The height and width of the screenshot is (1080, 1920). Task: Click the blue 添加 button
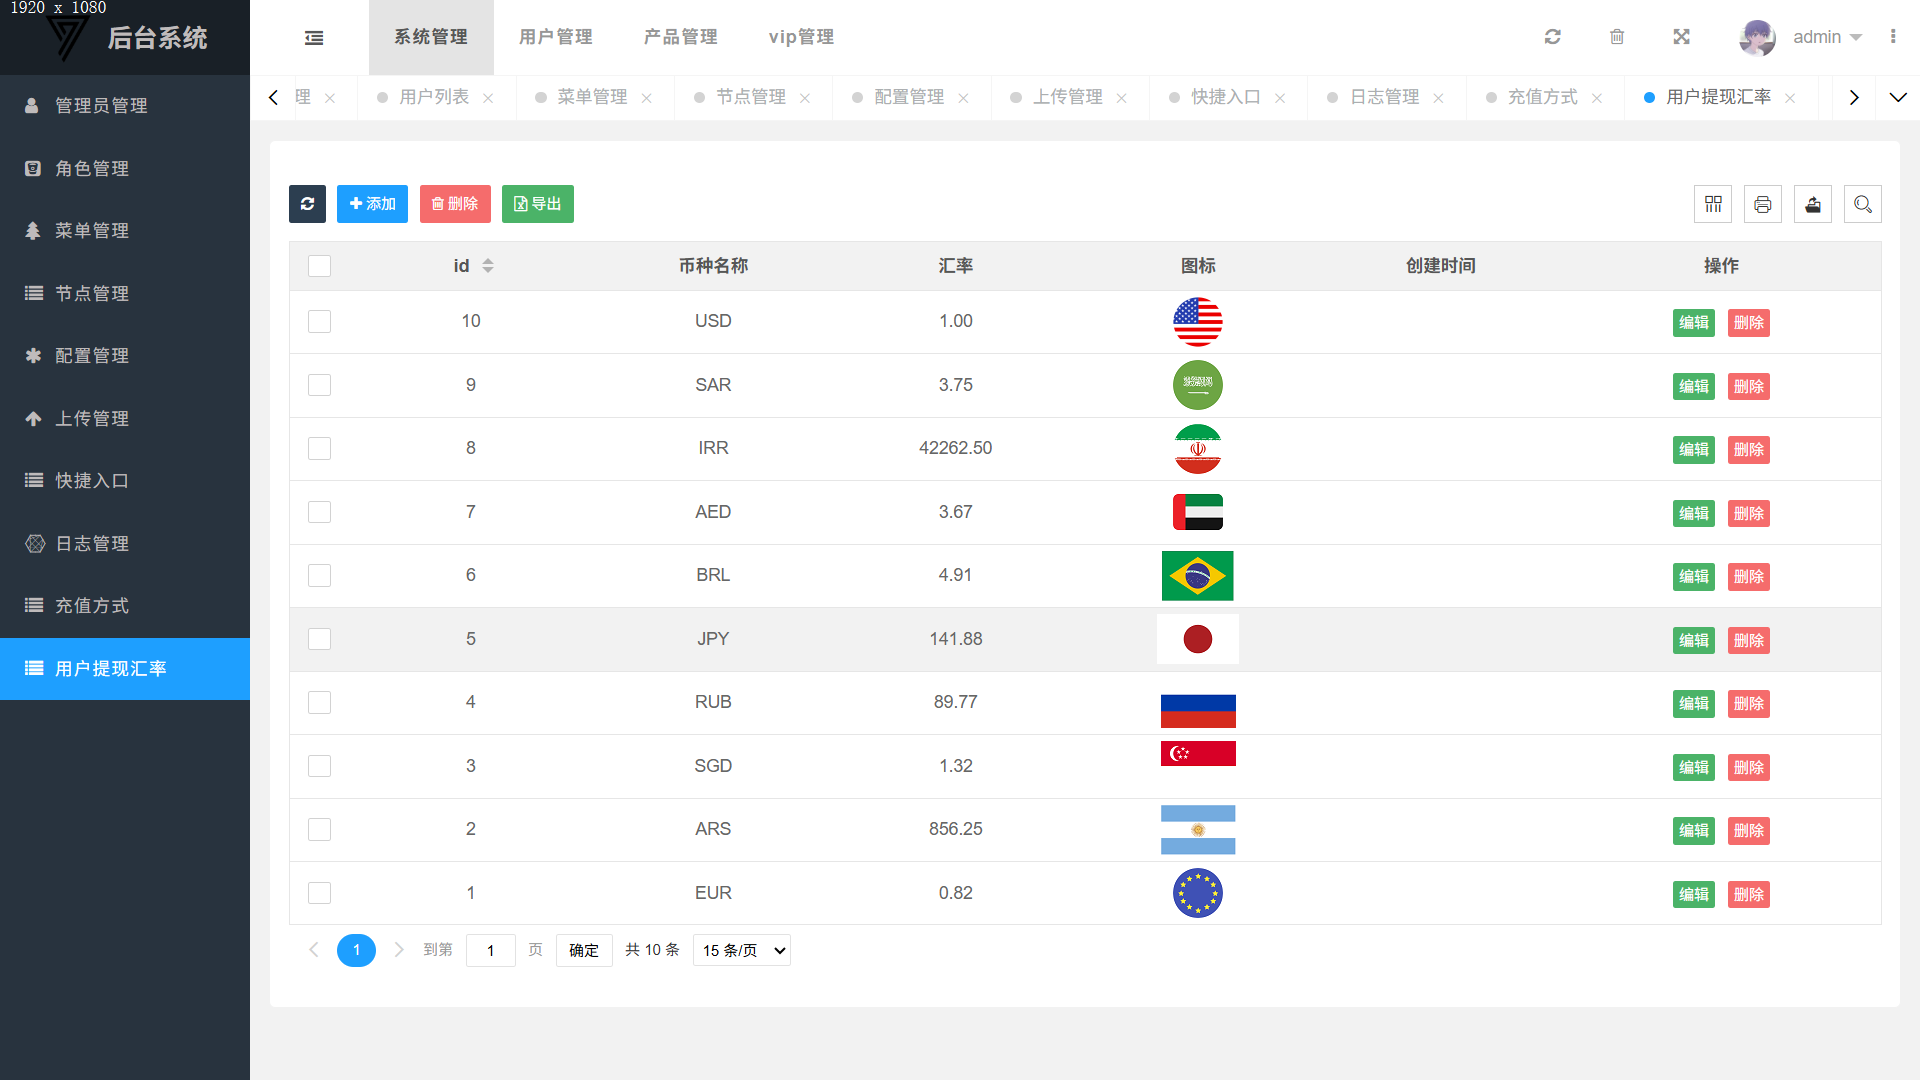pos(372,204)
